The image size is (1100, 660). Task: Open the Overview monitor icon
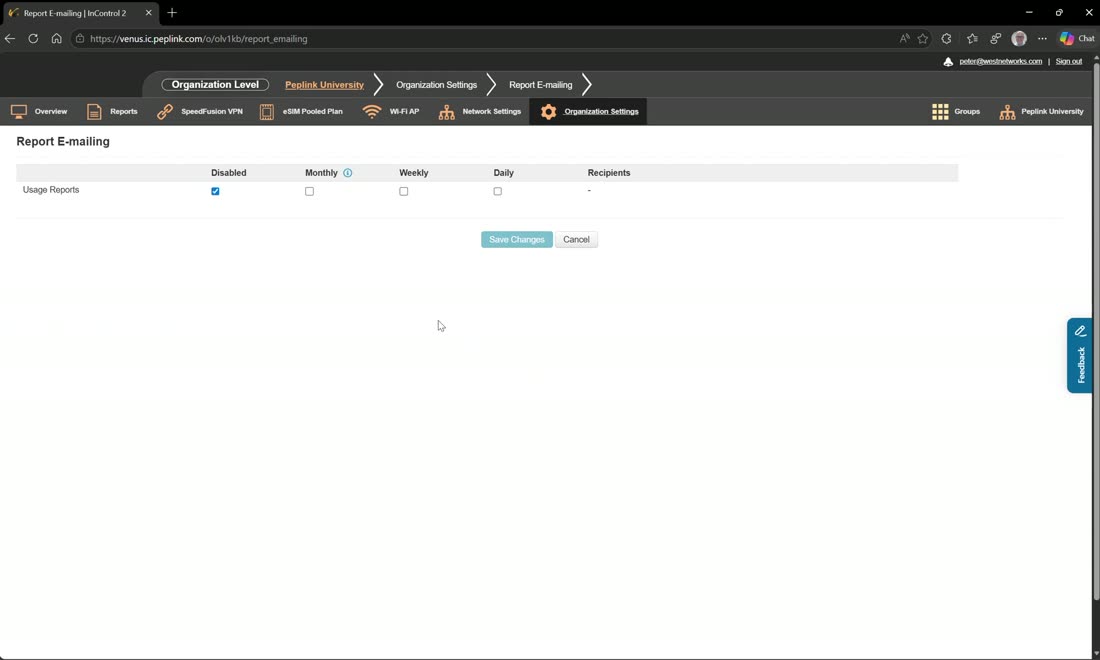(19, 112)
